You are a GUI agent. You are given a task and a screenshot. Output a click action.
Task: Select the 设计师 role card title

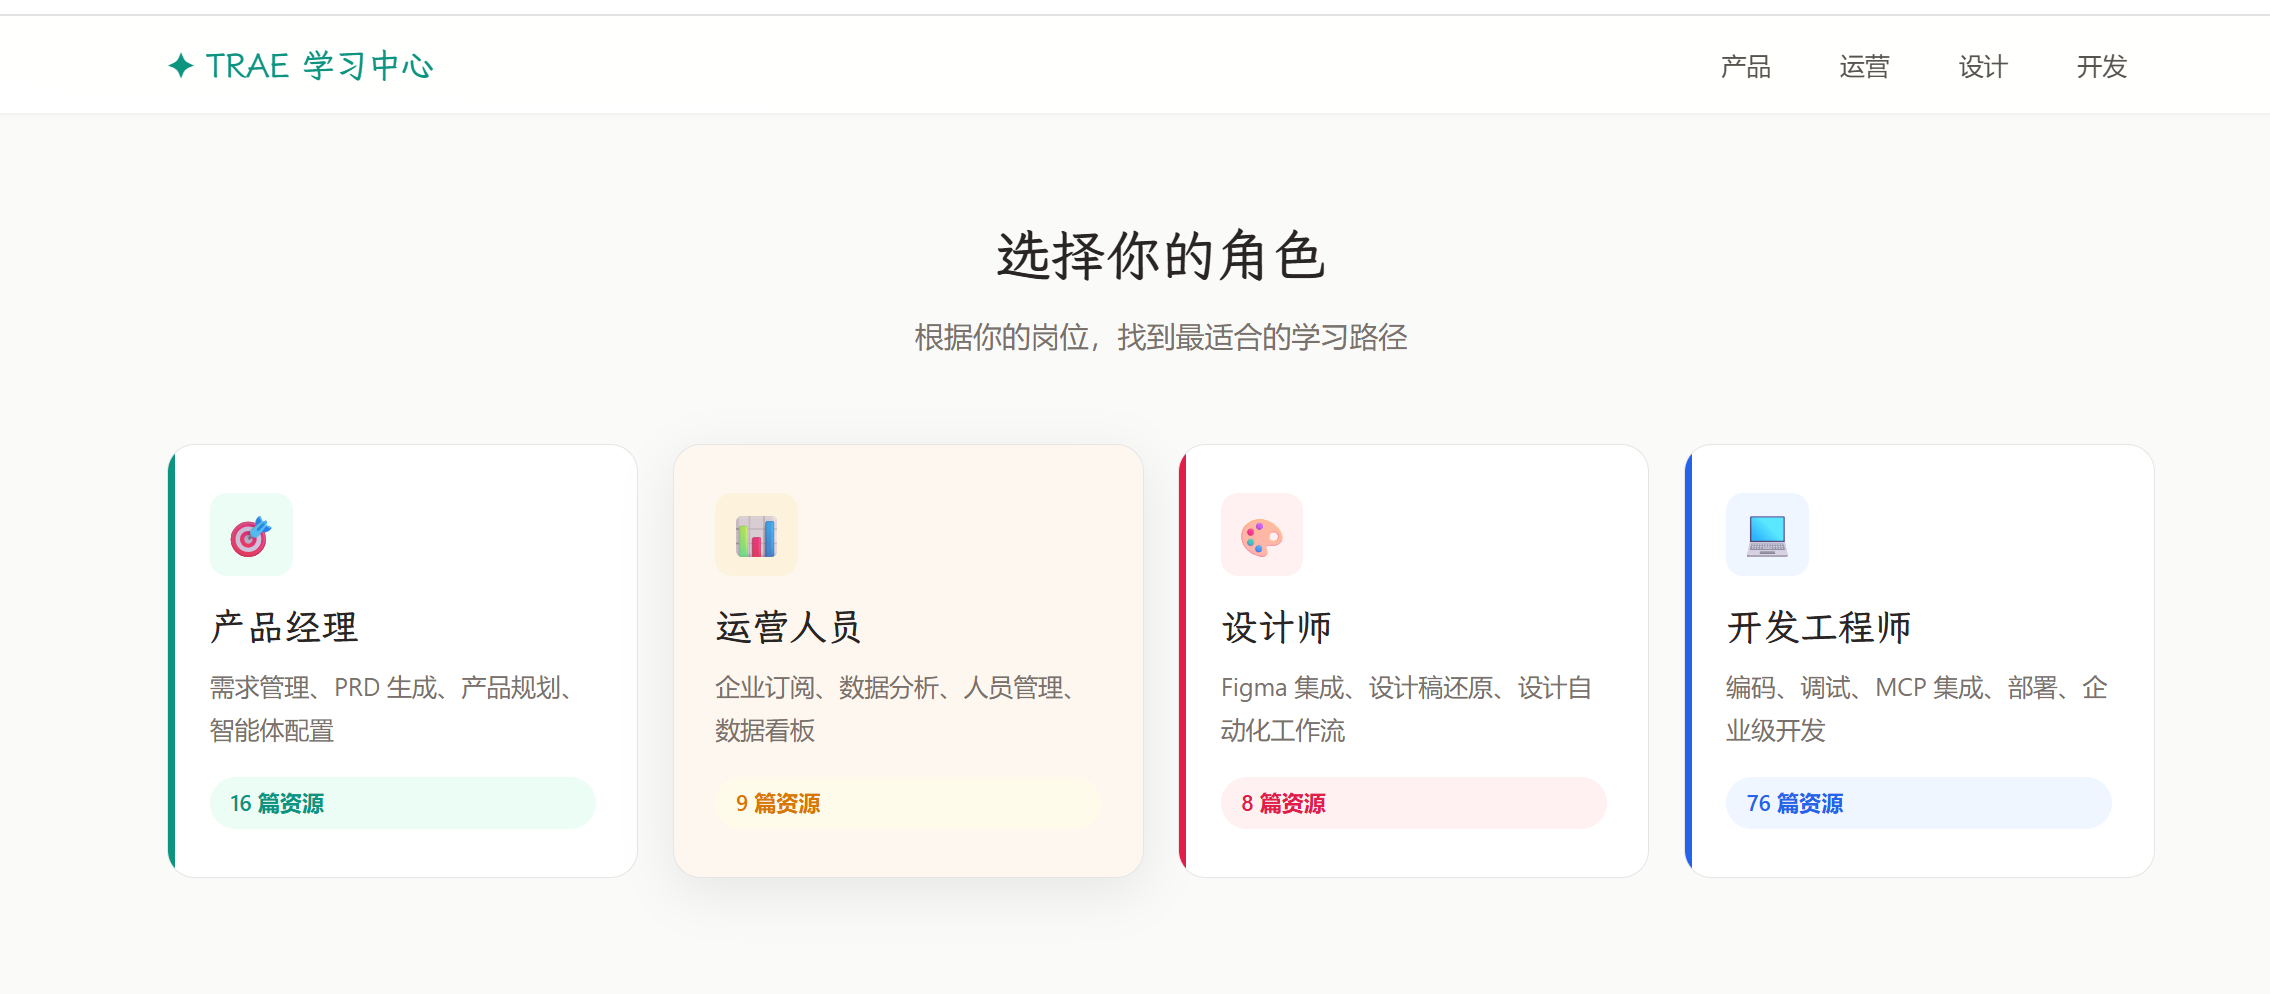(1276, 628)
